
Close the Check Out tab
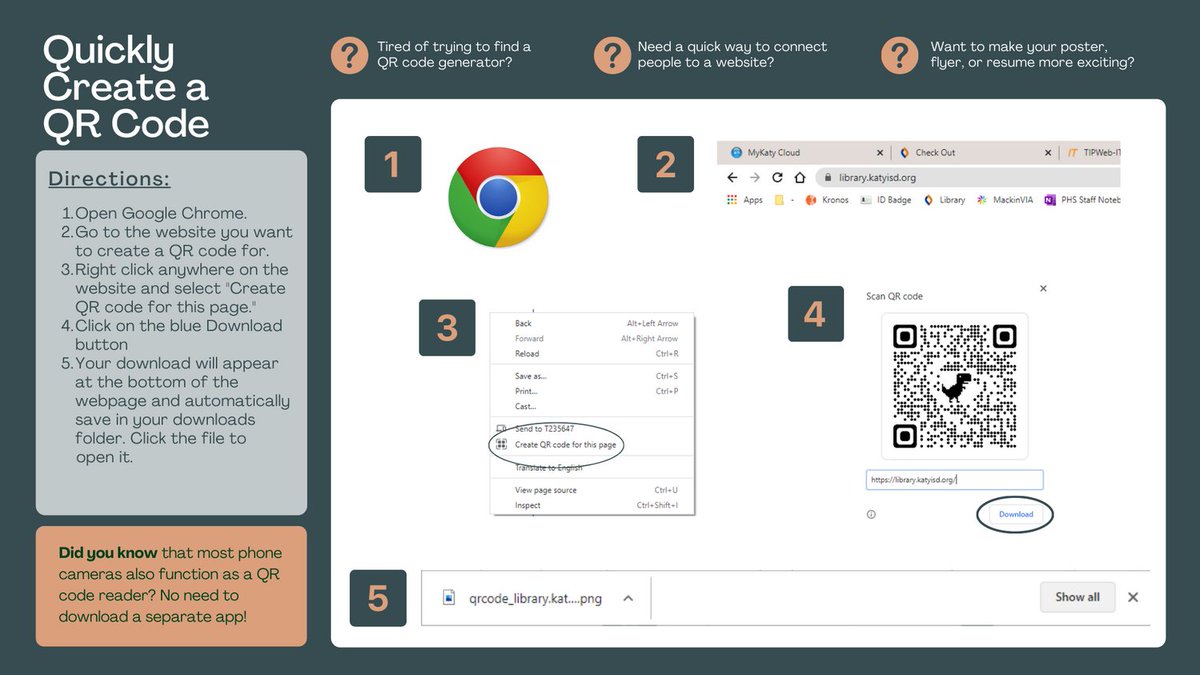point(1049,153)
